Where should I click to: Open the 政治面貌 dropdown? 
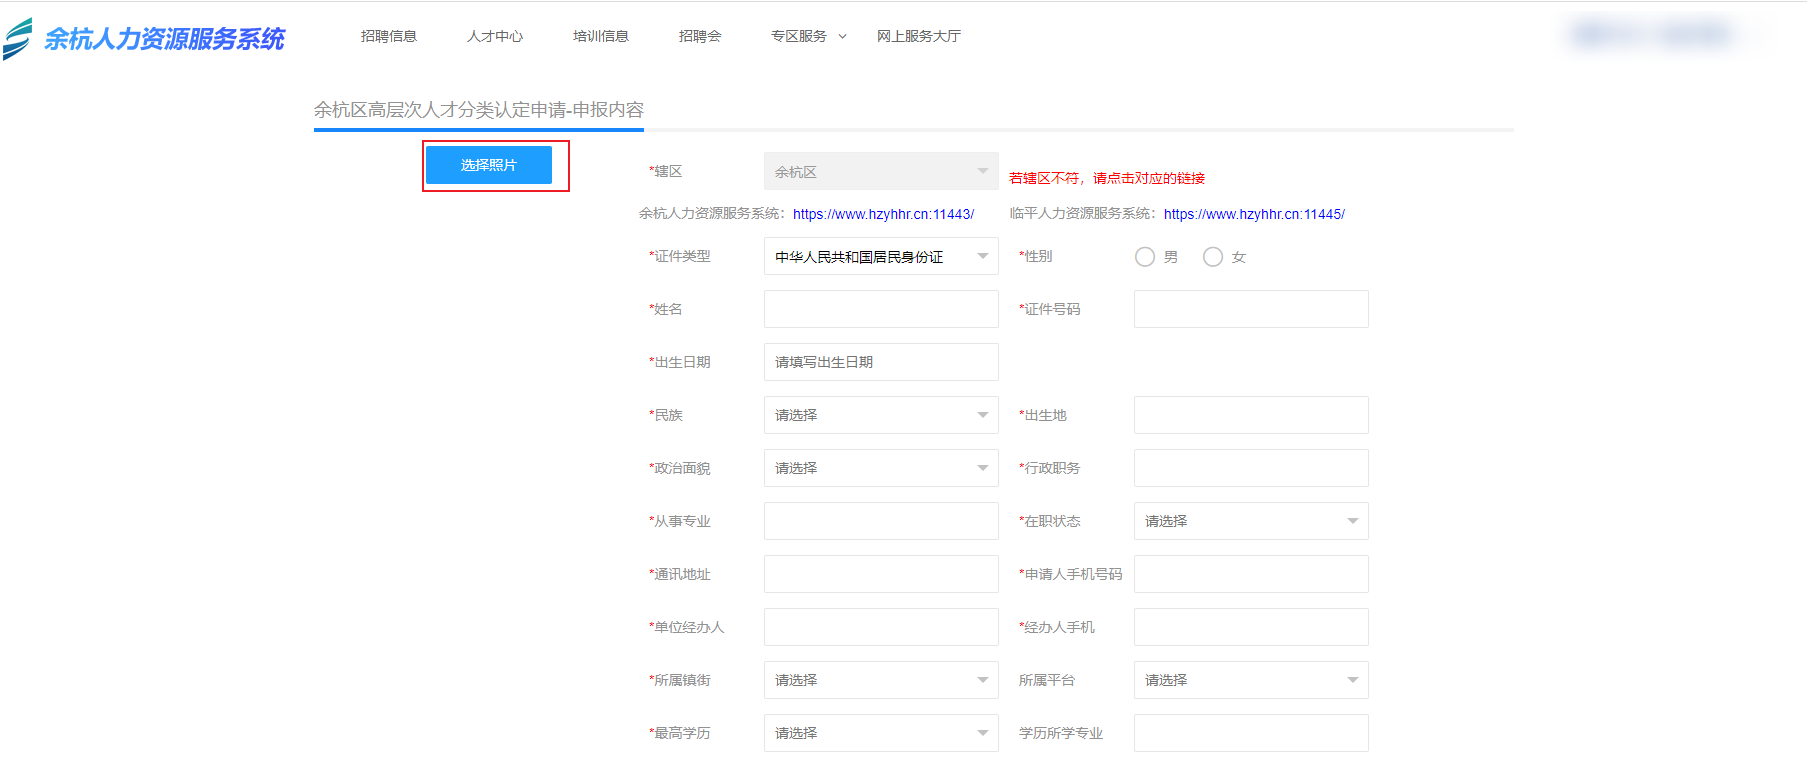click(x=880, y=468)
